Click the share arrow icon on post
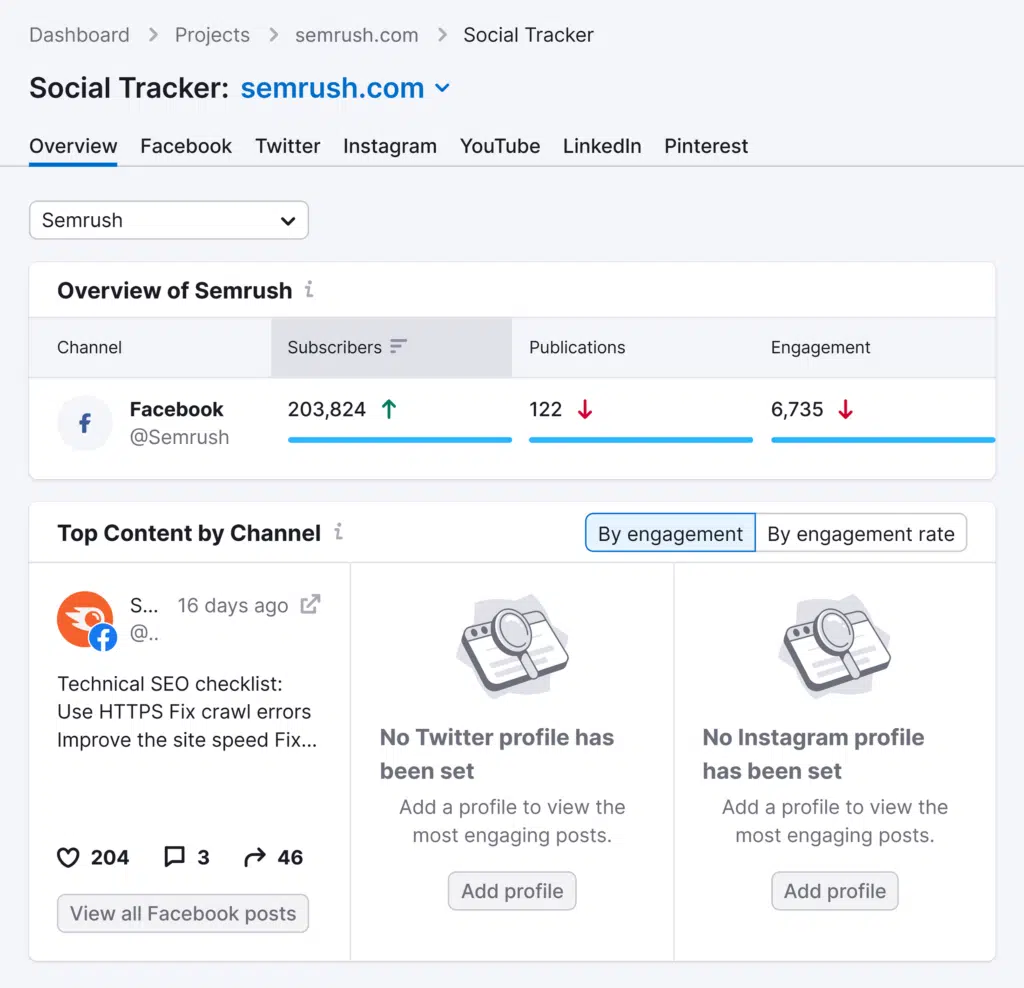The width and height of the screenshot is (1024, 988). tap(255, 857)
